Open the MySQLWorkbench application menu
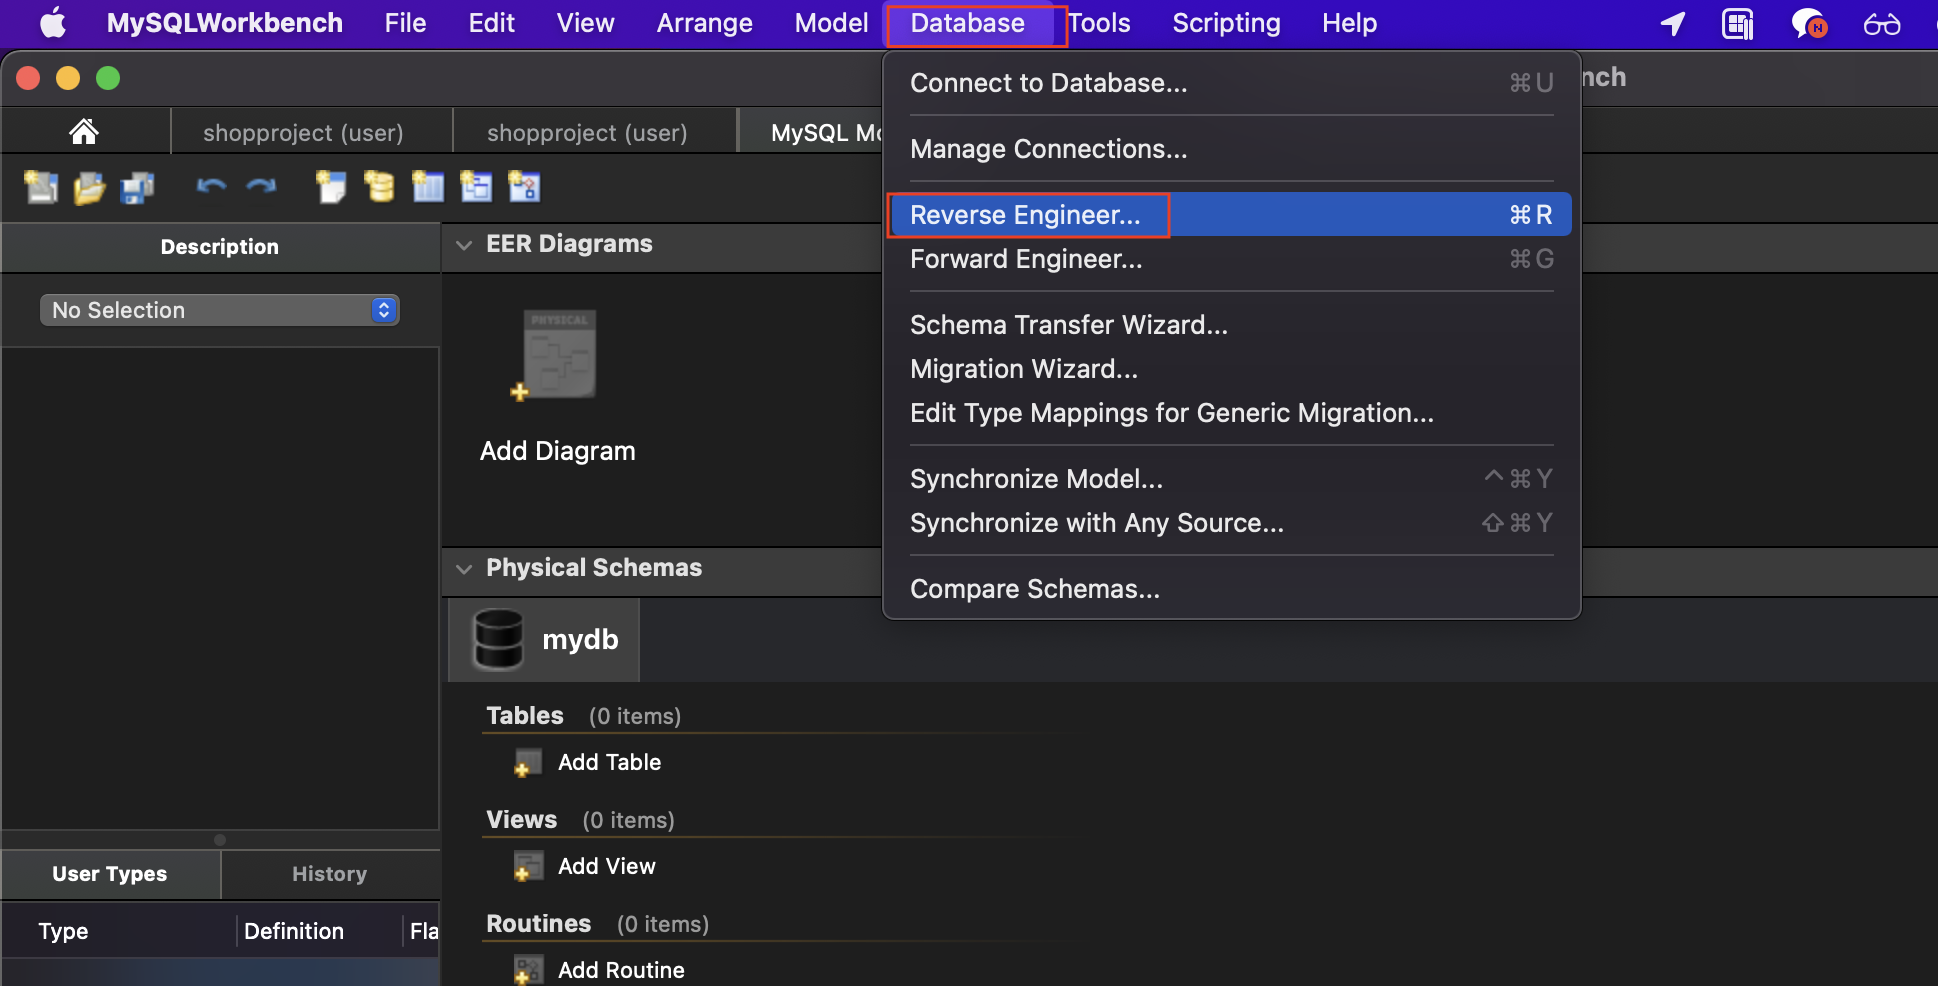Image resolution: width=1938 pixels, height=986 pixels. (x=225, y=23)
